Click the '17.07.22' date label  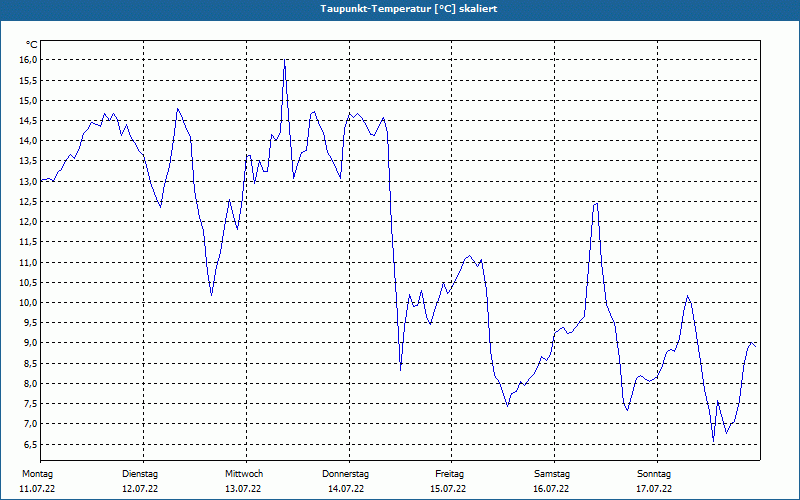tap(654, 489)
